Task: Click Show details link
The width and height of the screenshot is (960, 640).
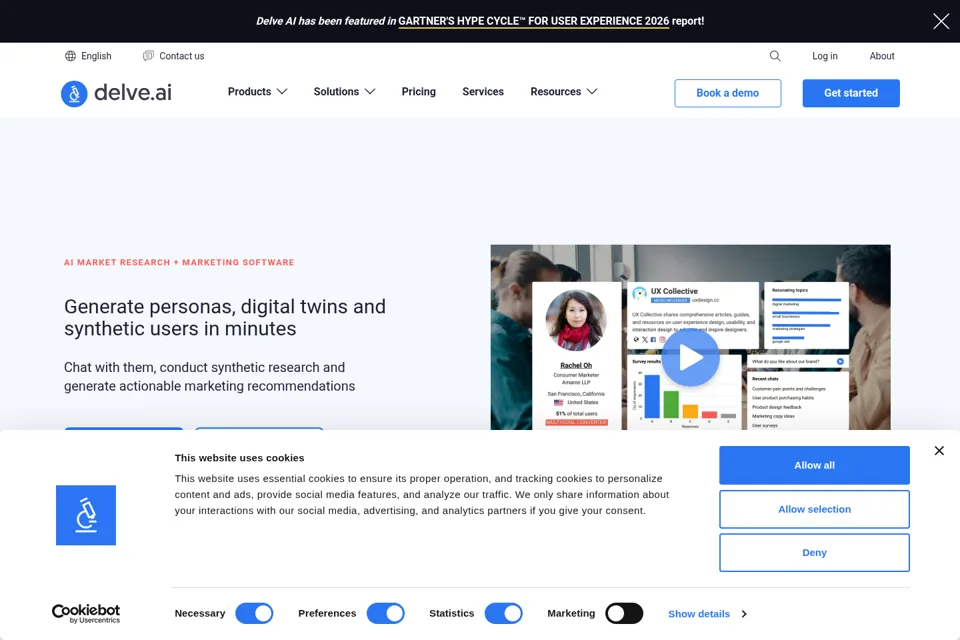Action: [699, 614]
